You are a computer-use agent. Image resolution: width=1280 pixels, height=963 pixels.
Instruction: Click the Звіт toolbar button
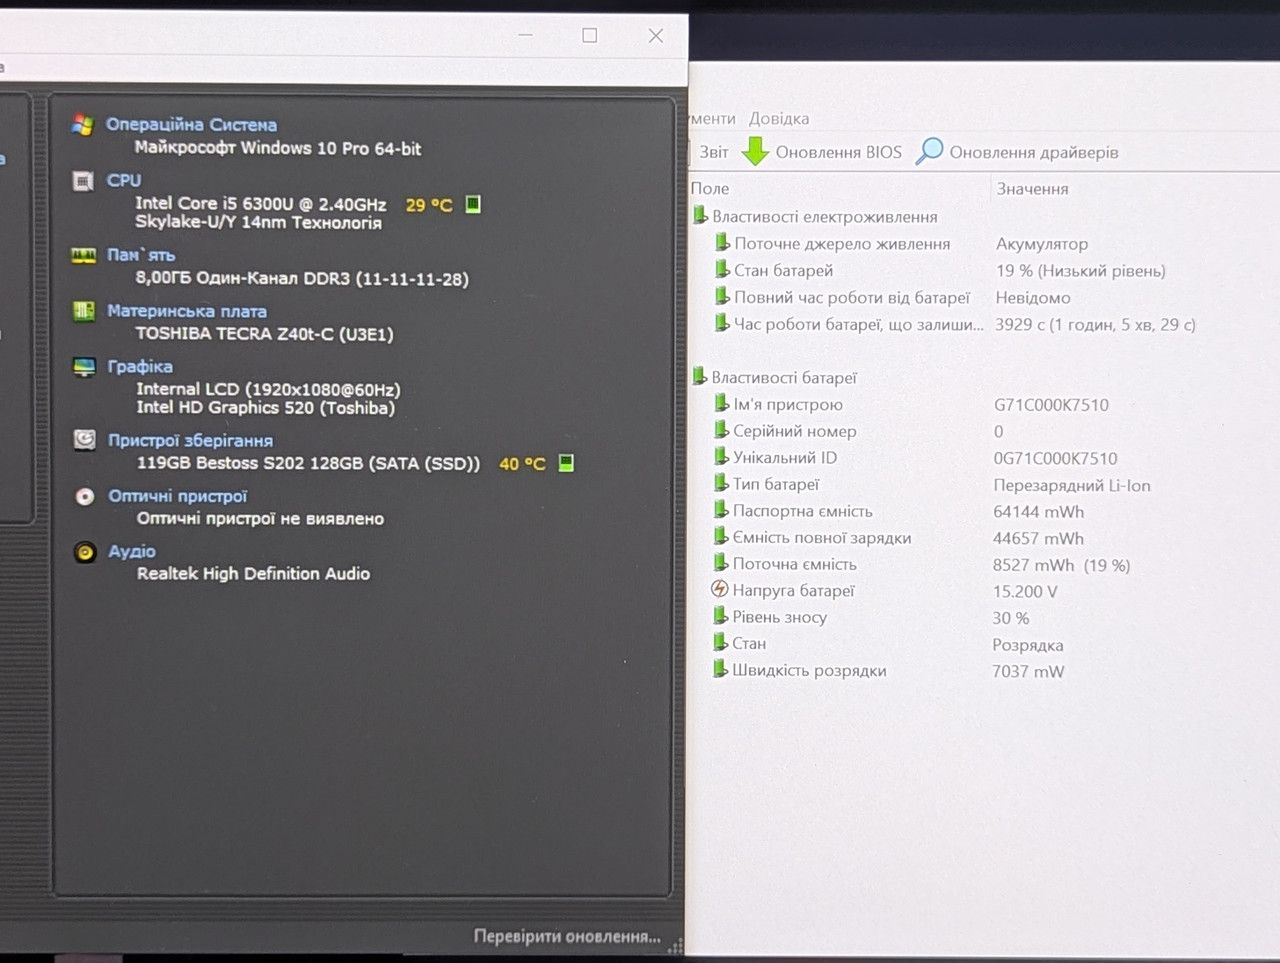(x=714, y=152)
